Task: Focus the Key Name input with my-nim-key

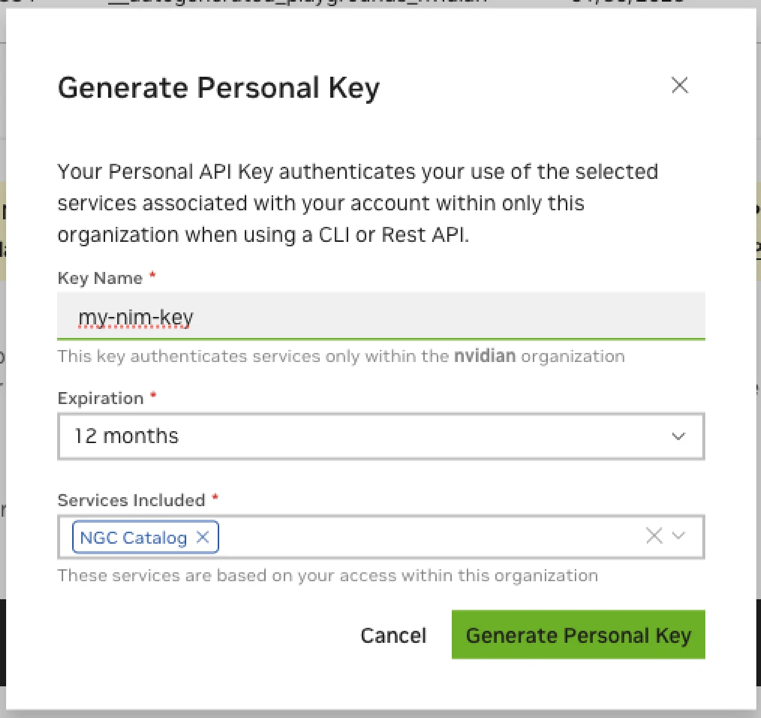Action: 381,316
